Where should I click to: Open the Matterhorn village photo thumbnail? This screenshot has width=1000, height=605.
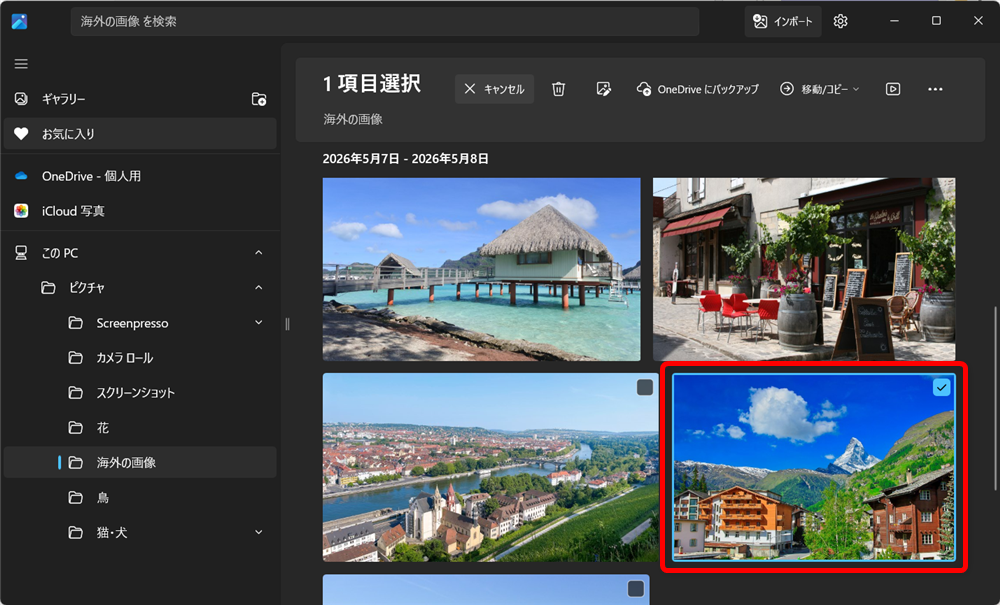pyautogui.click(x=814, y=467)
